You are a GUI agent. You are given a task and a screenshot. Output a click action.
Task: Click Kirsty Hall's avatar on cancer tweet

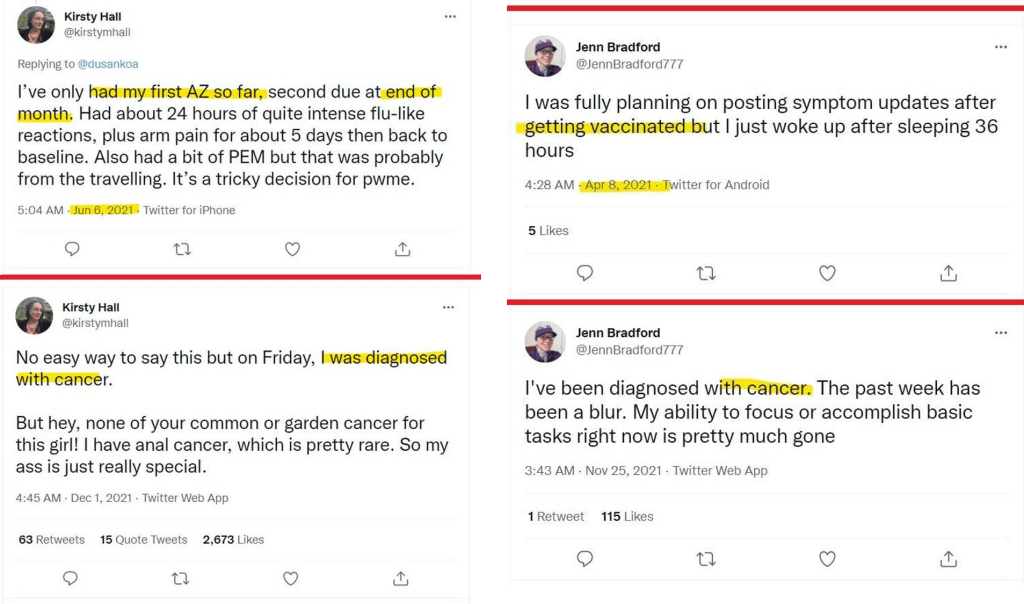point(34,315)
